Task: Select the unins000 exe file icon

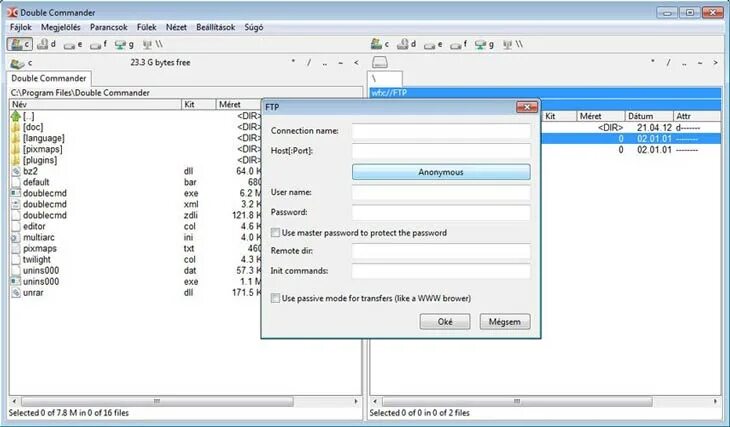Action: [x=16, y=282]
